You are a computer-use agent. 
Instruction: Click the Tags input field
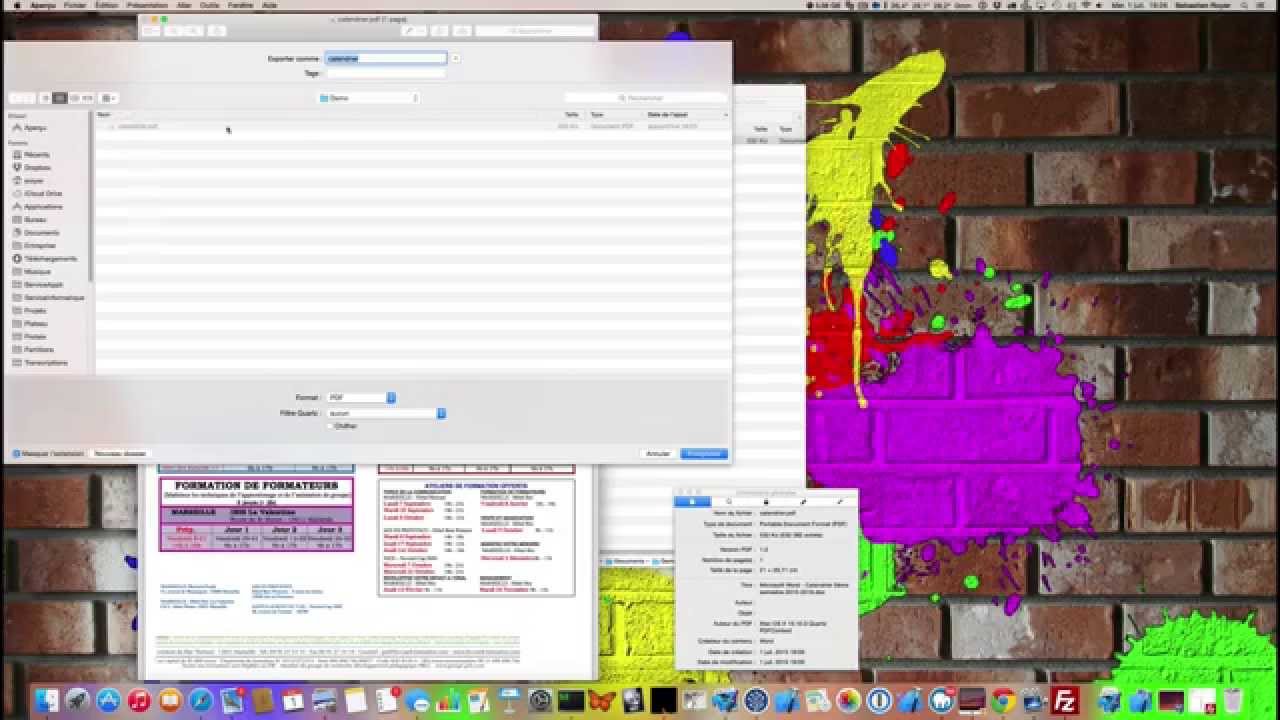386,73
